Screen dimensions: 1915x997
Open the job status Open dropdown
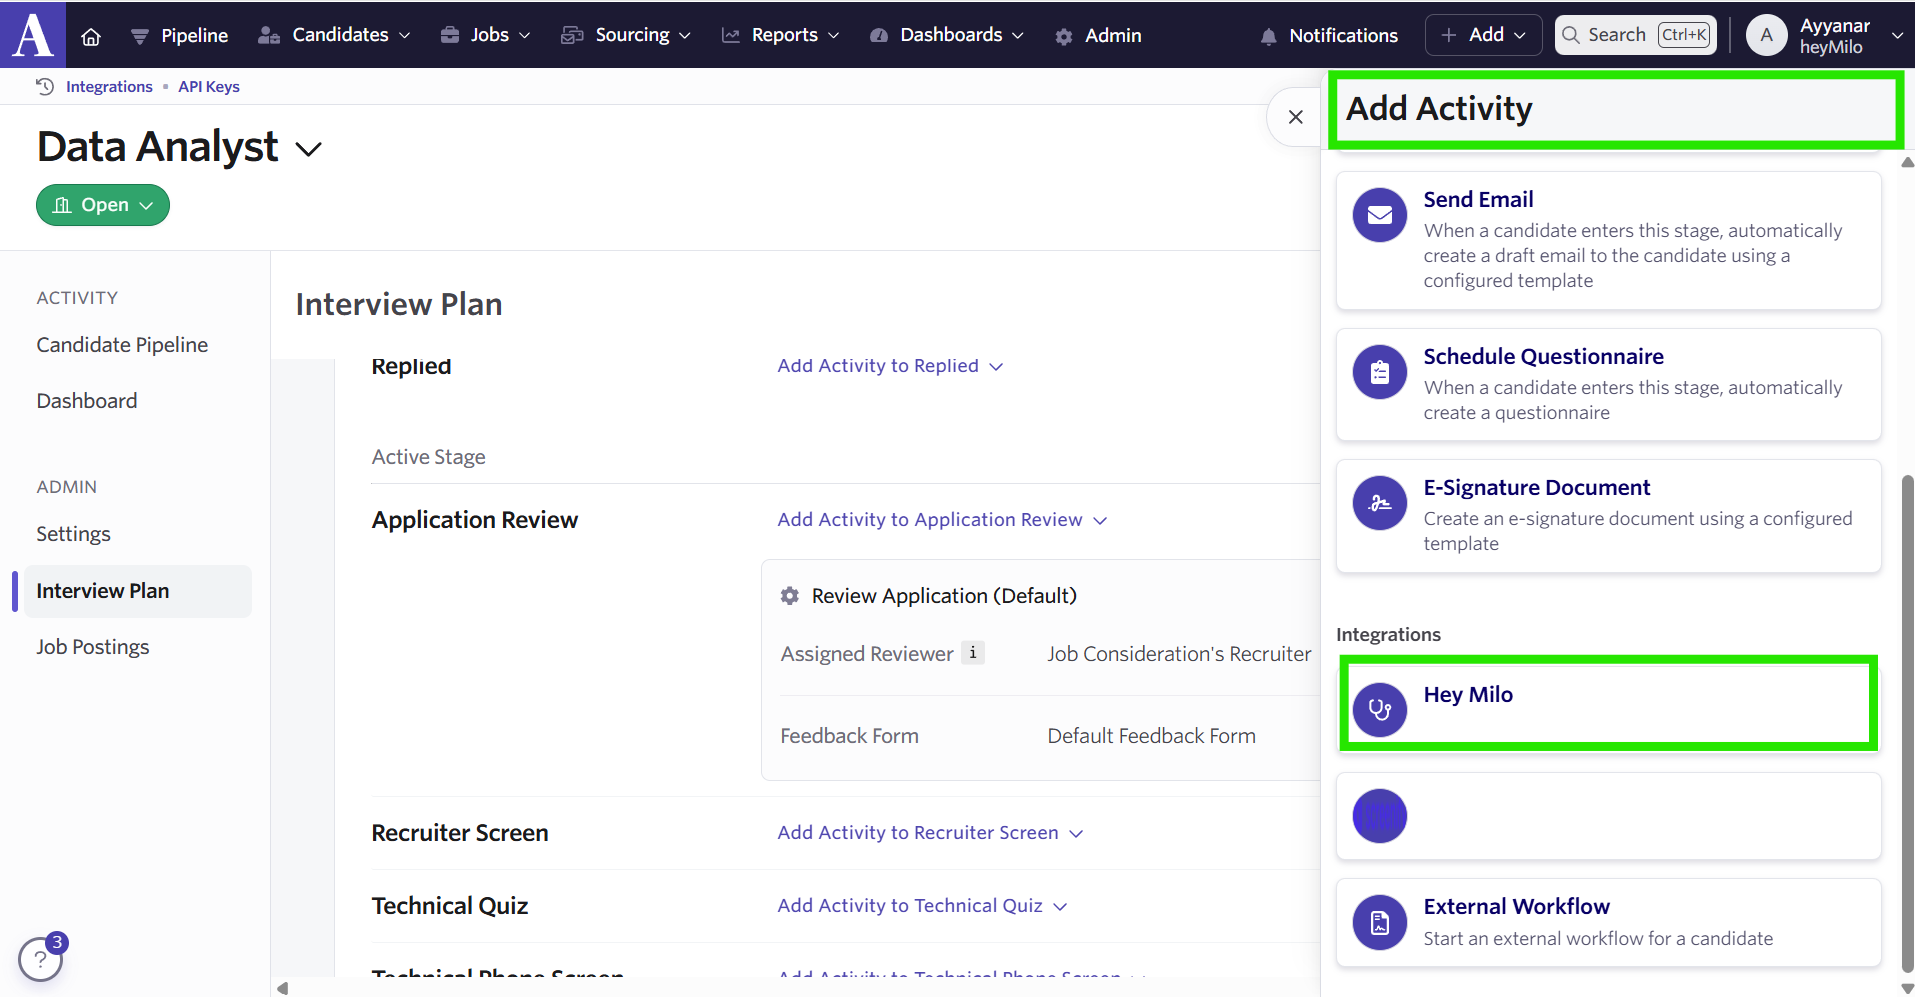[103, 205]
